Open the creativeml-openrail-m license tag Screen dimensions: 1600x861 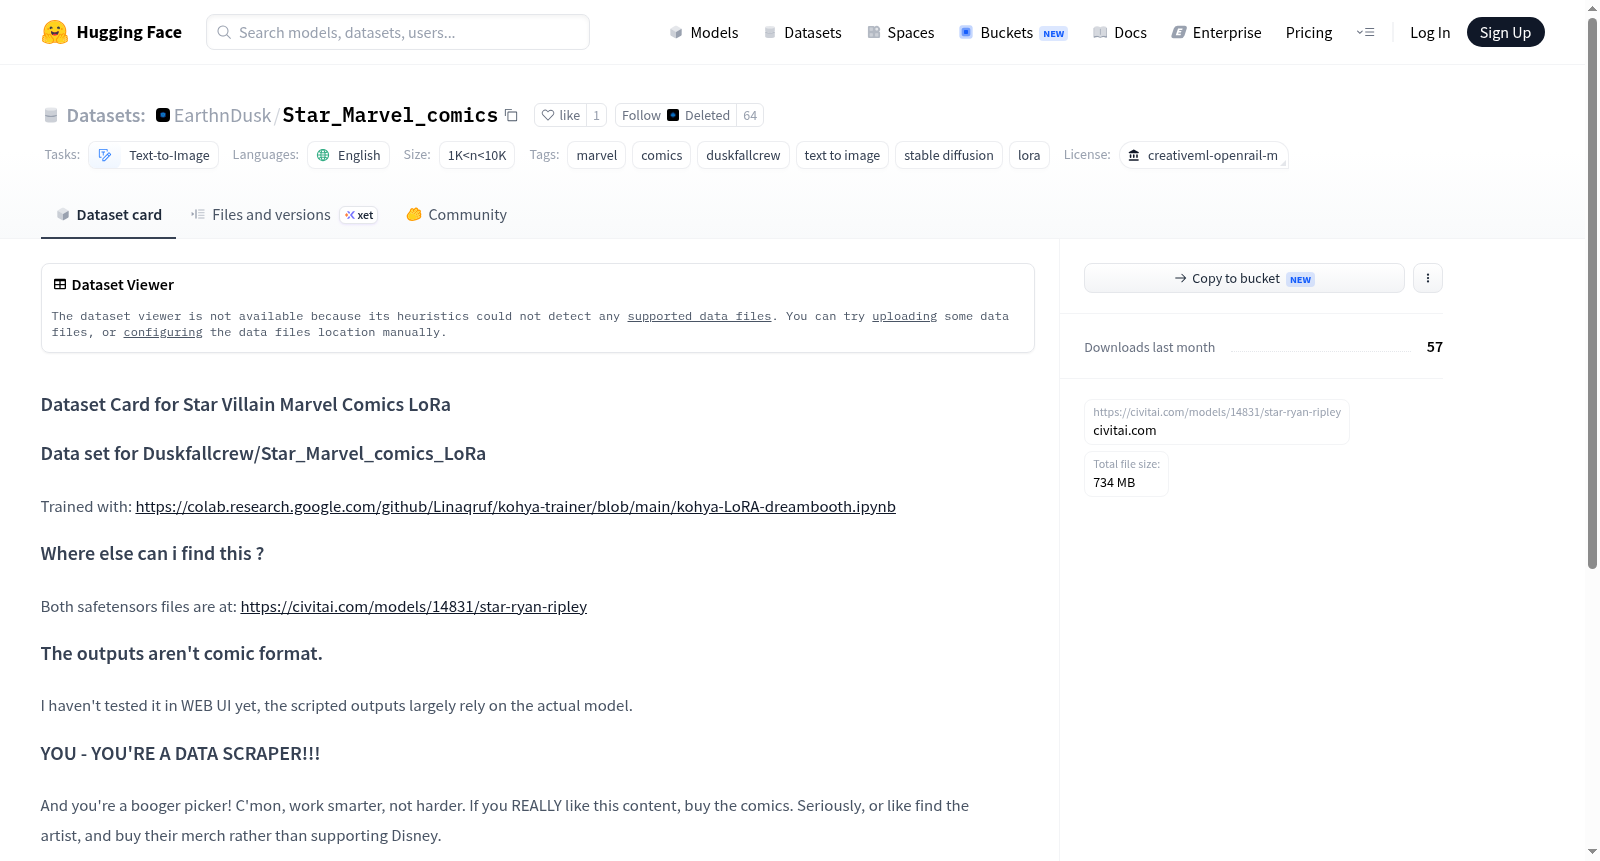coord(1203,155)
